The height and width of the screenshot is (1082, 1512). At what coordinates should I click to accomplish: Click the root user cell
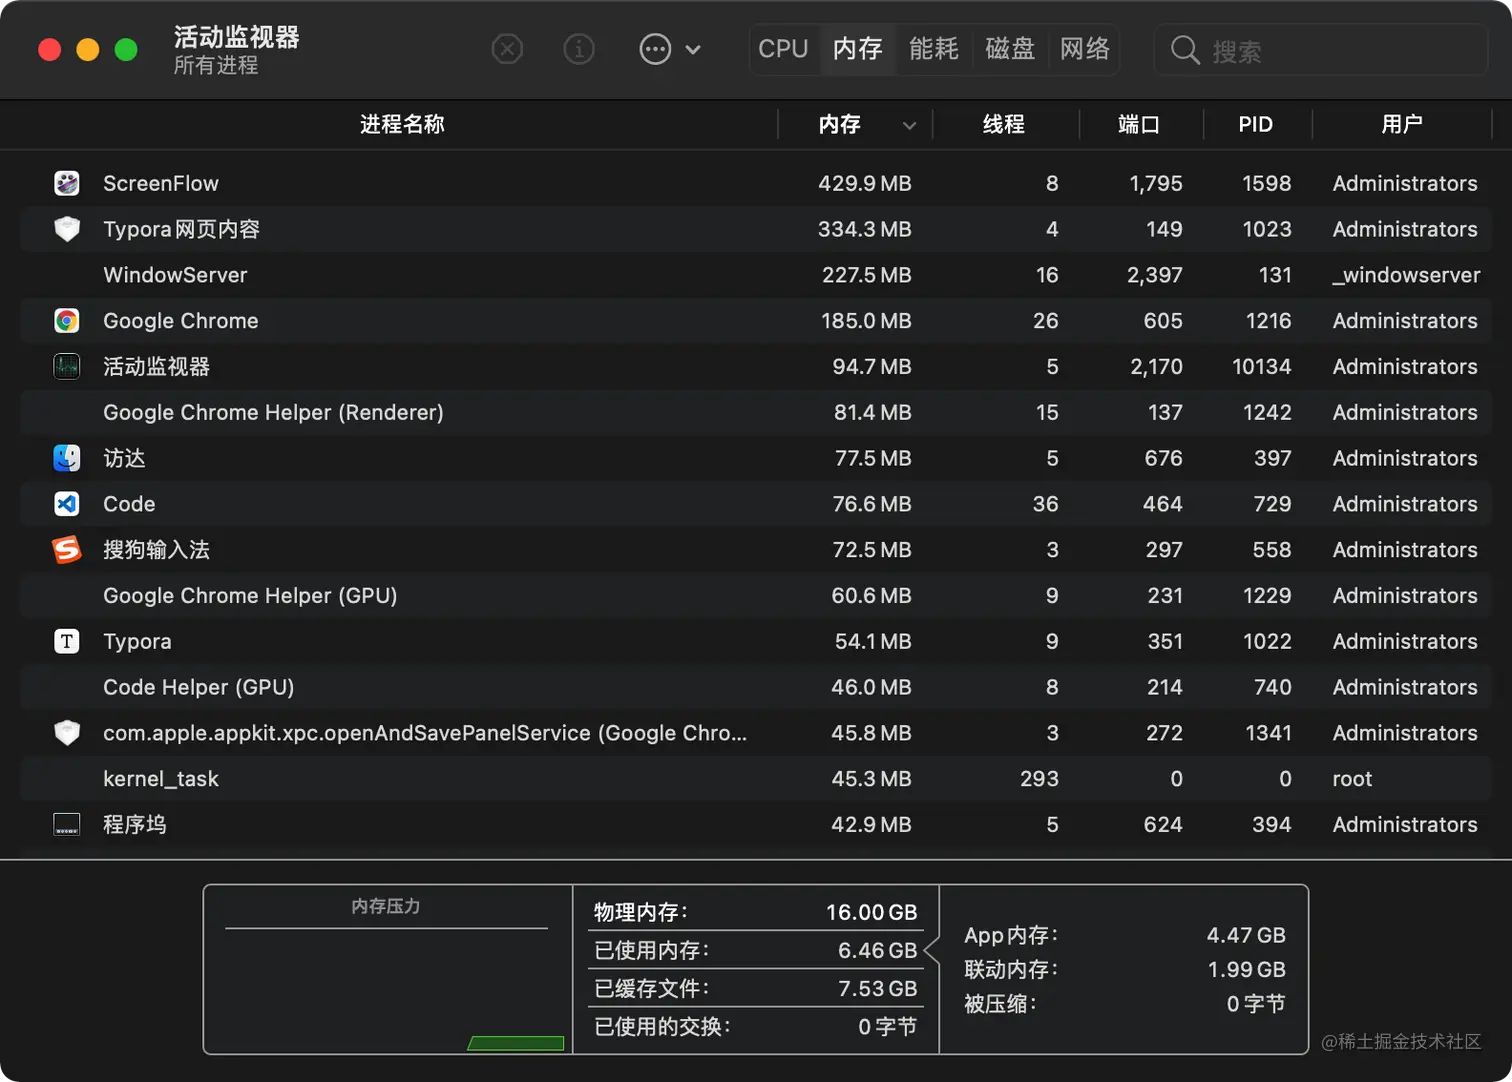[x=1352, y=779]
